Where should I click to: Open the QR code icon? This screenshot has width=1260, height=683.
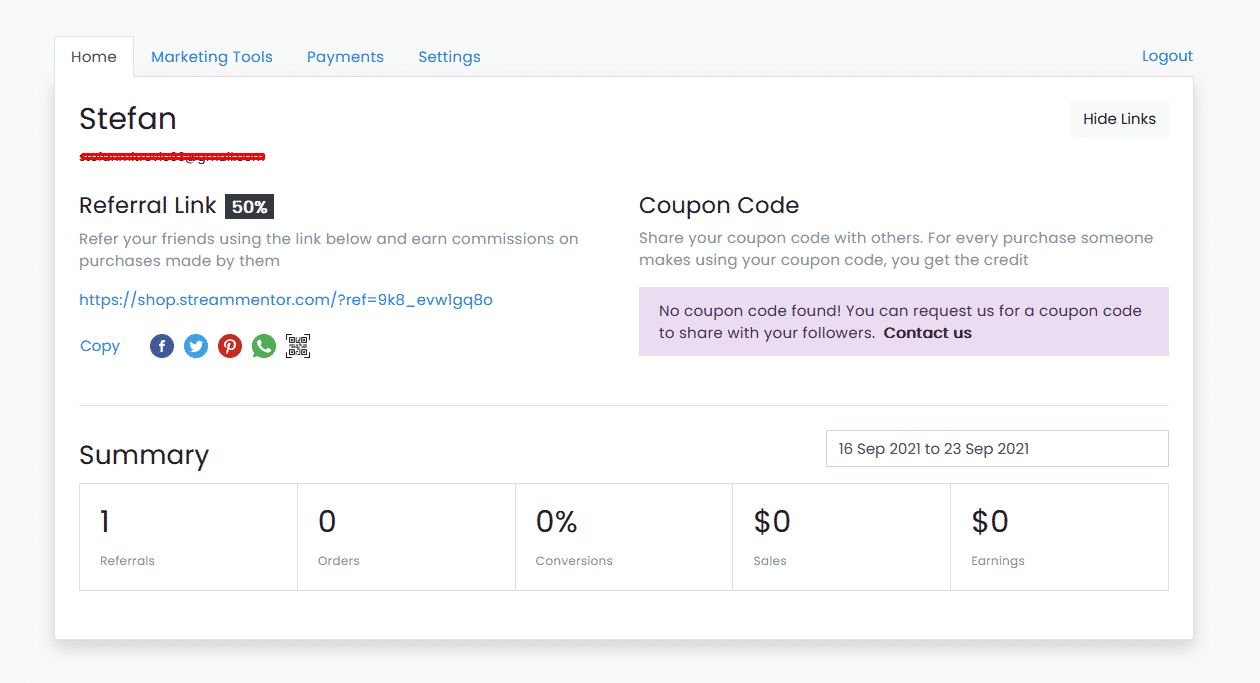click(x=298, y=346)
